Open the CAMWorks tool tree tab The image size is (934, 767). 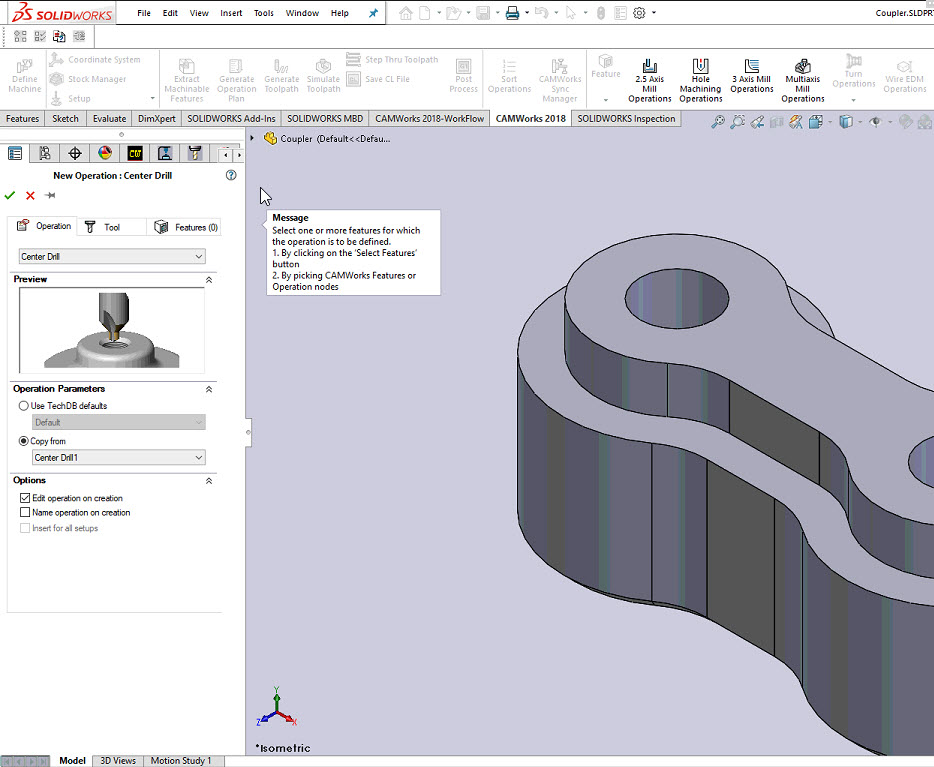[195, 154]
